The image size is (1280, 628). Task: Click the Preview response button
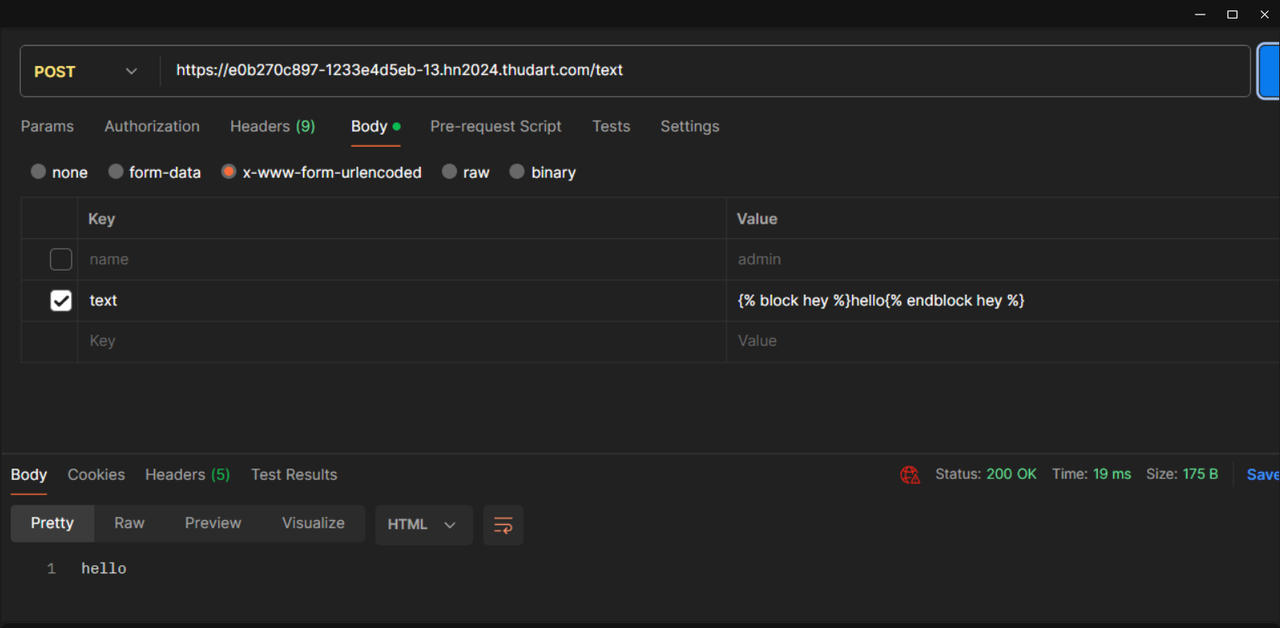coord(213,523)
